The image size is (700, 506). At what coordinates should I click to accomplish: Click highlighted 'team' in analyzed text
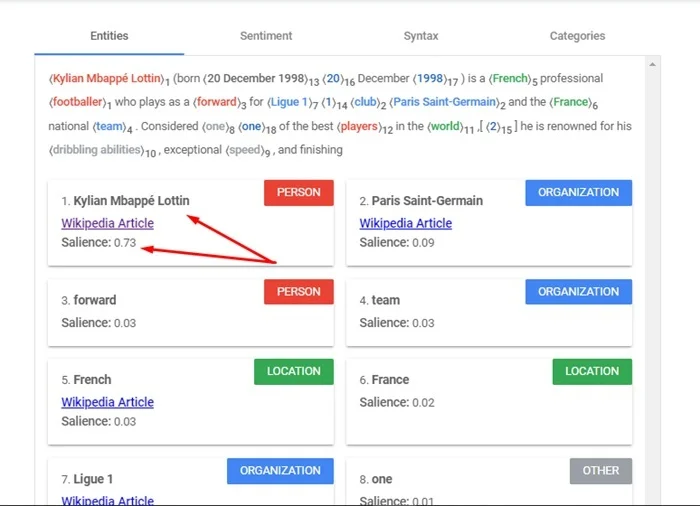109,126
